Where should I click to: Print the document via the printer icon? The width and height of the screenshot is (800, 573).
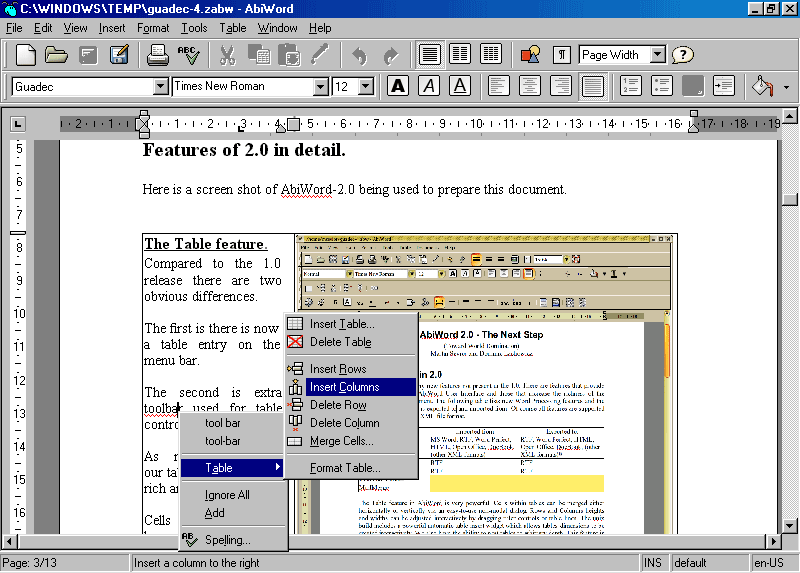[158, 55]
